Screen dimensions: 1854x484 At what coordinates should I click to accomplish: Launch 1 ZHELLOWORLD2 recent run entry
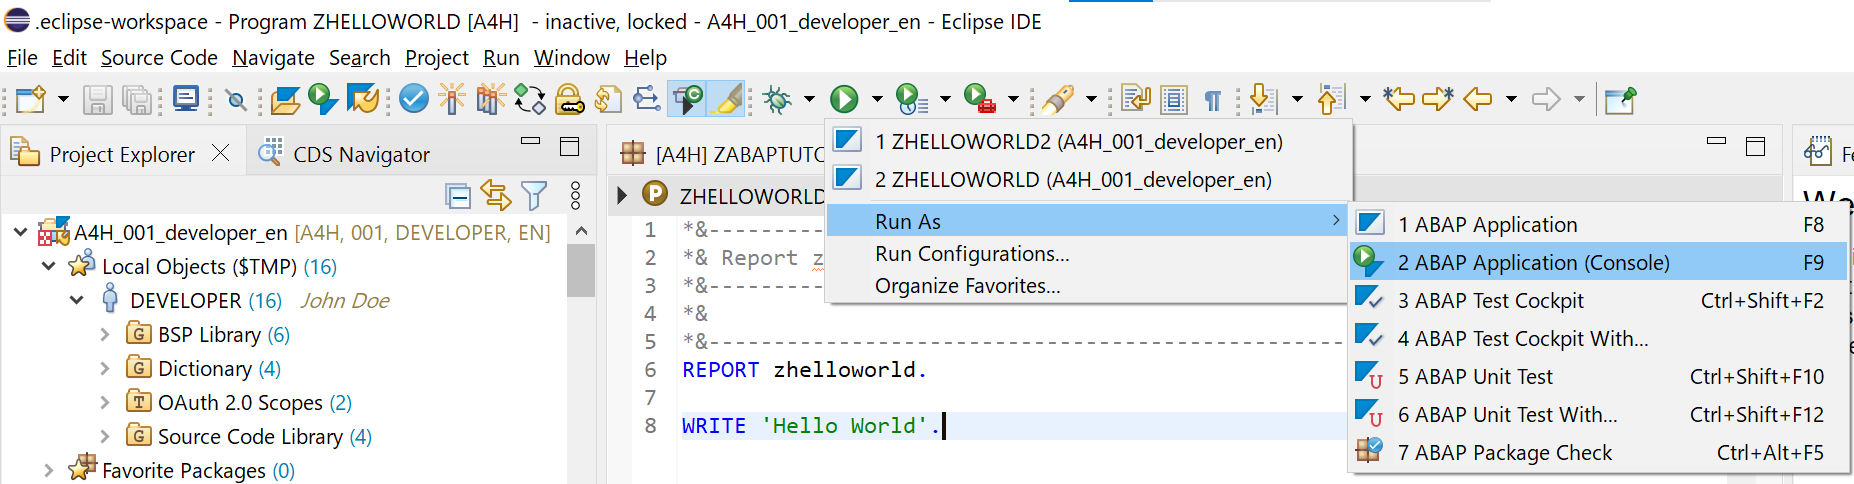(x=1088, y=141)
